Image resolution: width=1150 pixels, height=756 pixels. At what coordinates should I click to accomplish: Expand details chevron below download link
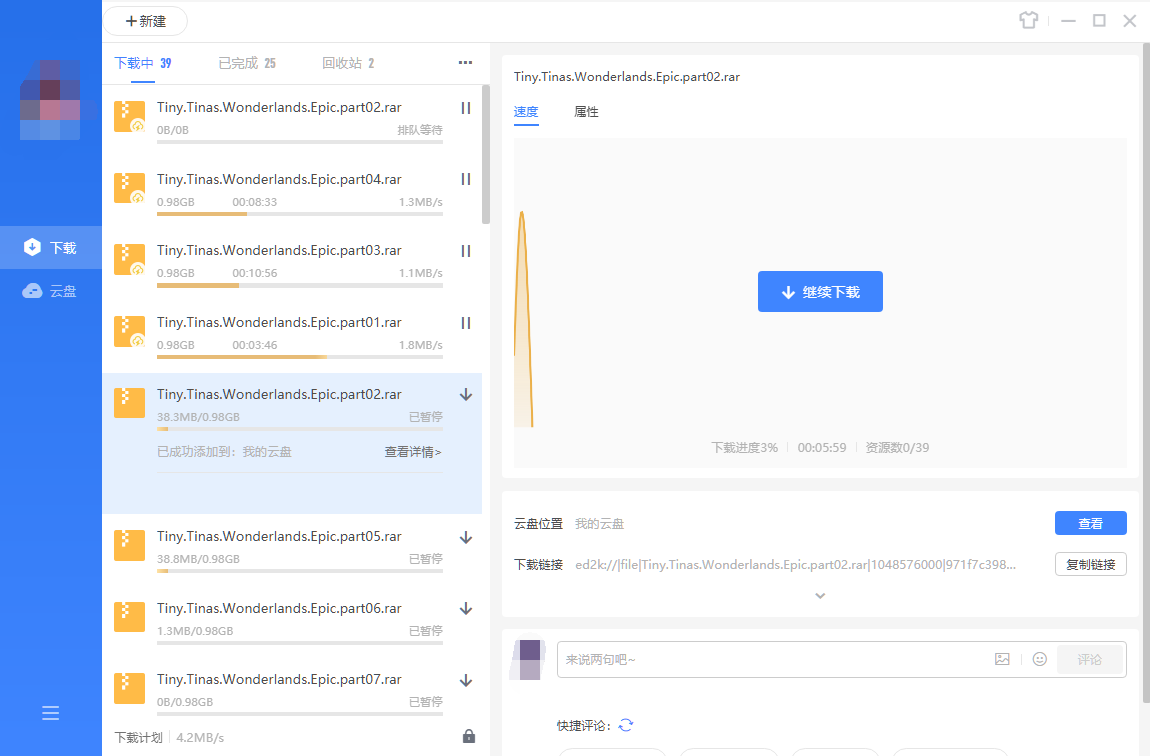click(820, 596)
